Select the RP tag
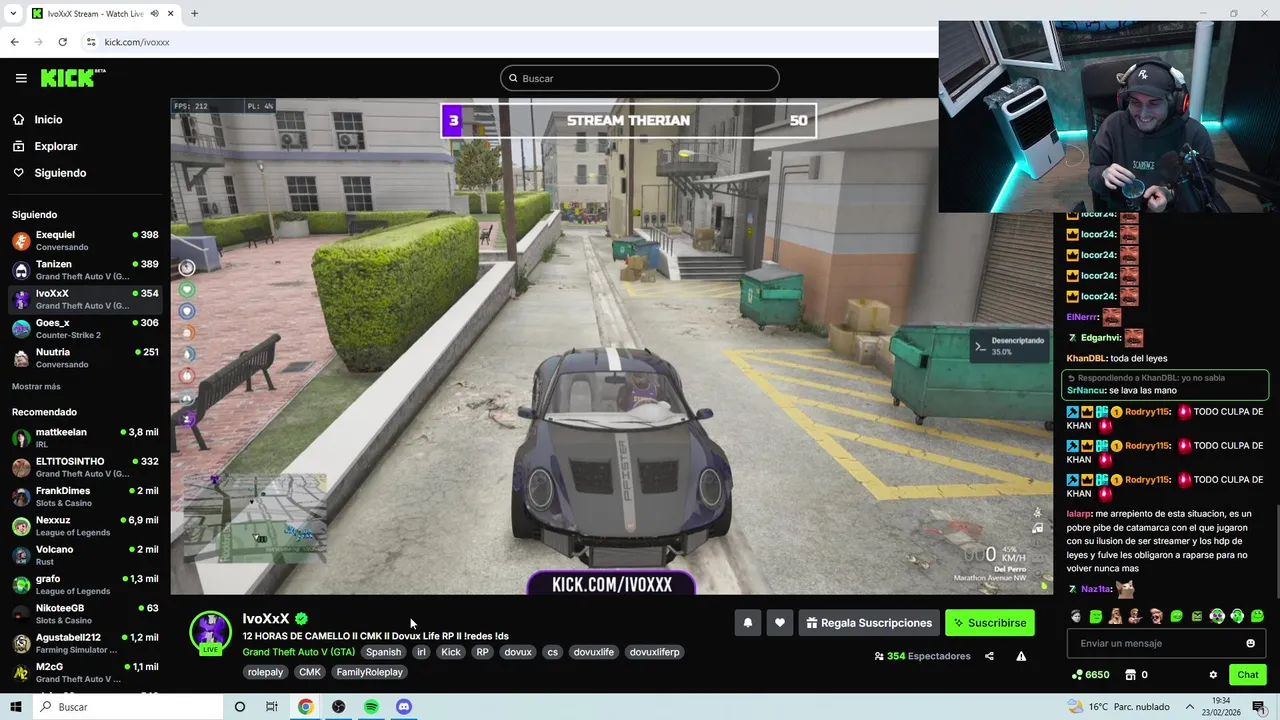This screenshot has height=720, width=1280. pyautogui.click(x=482, y=652)
